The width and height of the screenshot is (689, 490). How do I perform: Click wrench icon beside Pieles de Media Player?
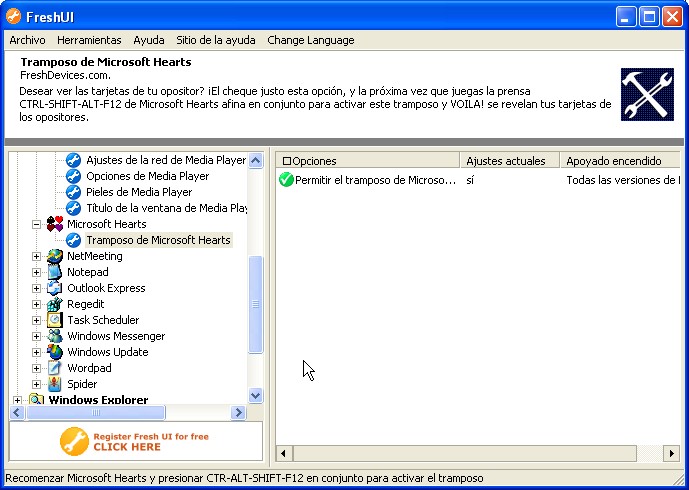73,192
